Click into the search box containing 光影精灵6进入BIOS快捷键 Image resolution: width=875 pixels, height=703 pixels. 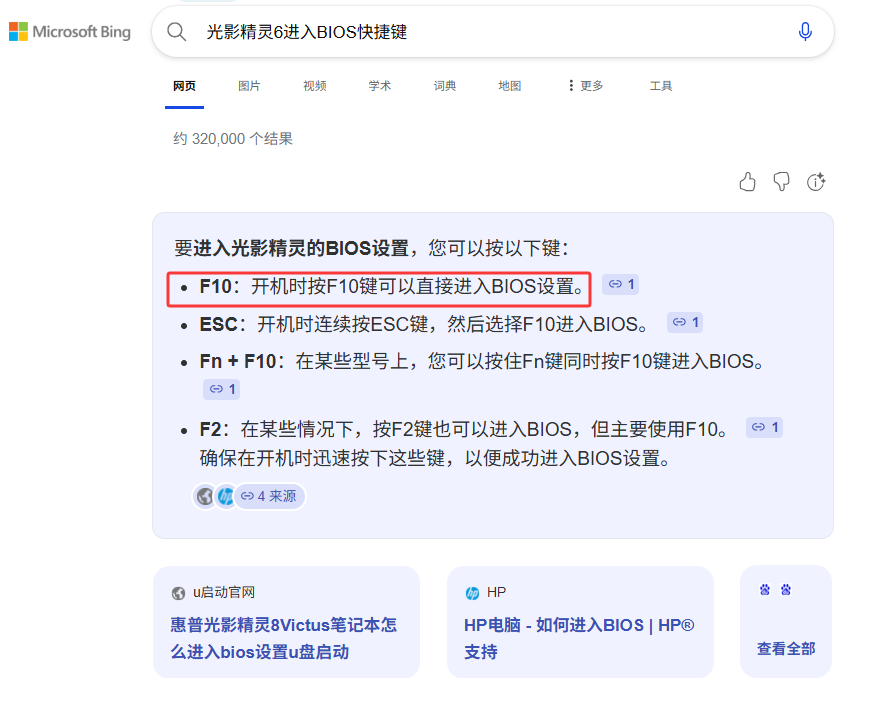491,32
